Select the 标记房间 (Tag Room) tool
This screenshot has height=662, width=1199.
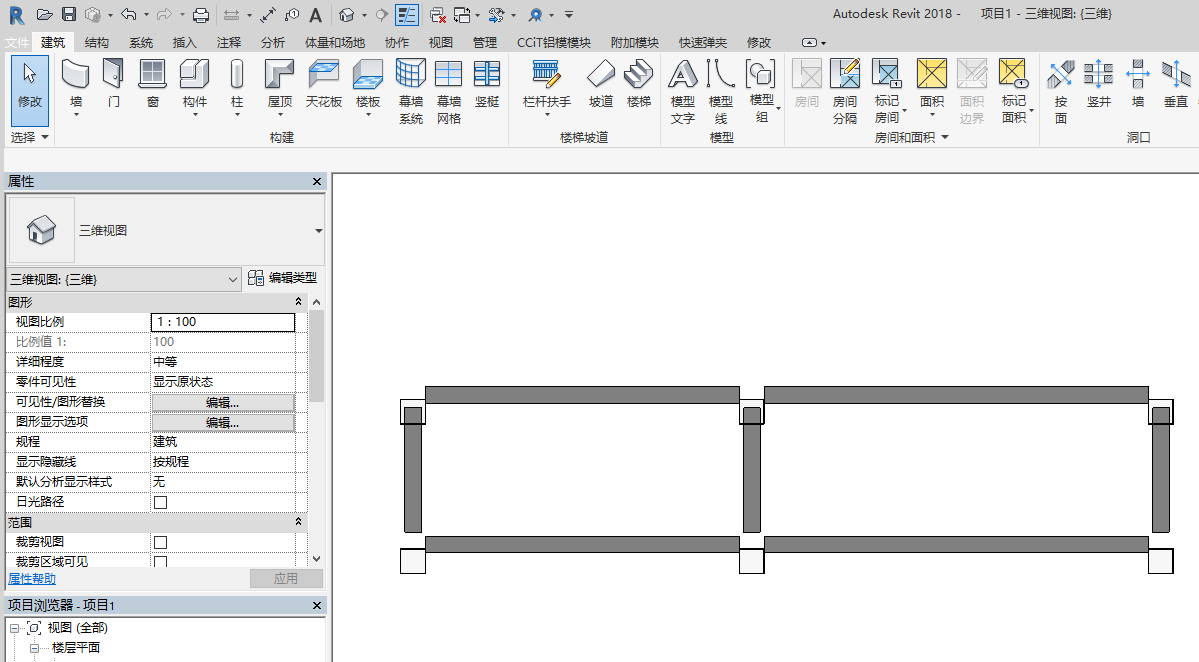tap(887, 92)
